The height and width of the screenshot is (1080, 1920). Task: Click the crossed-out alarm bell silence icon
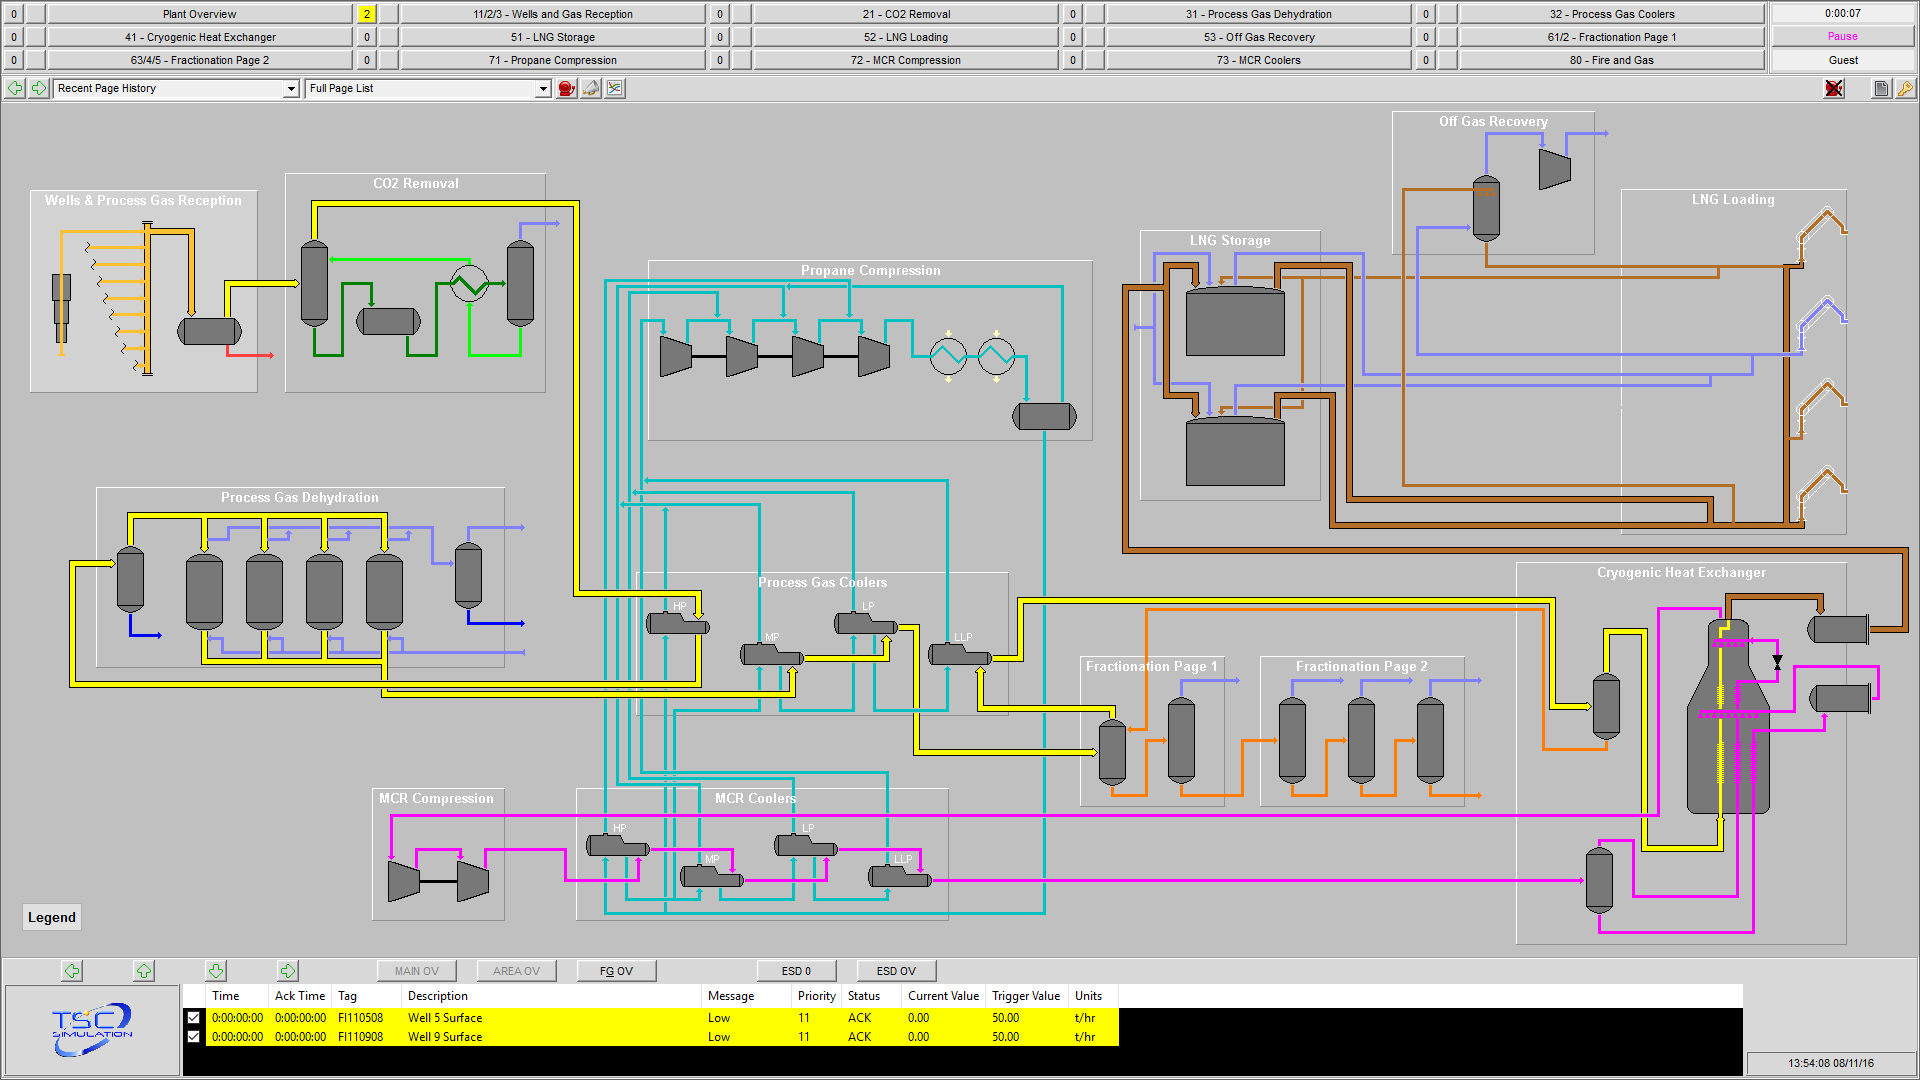pos(1834,88)
